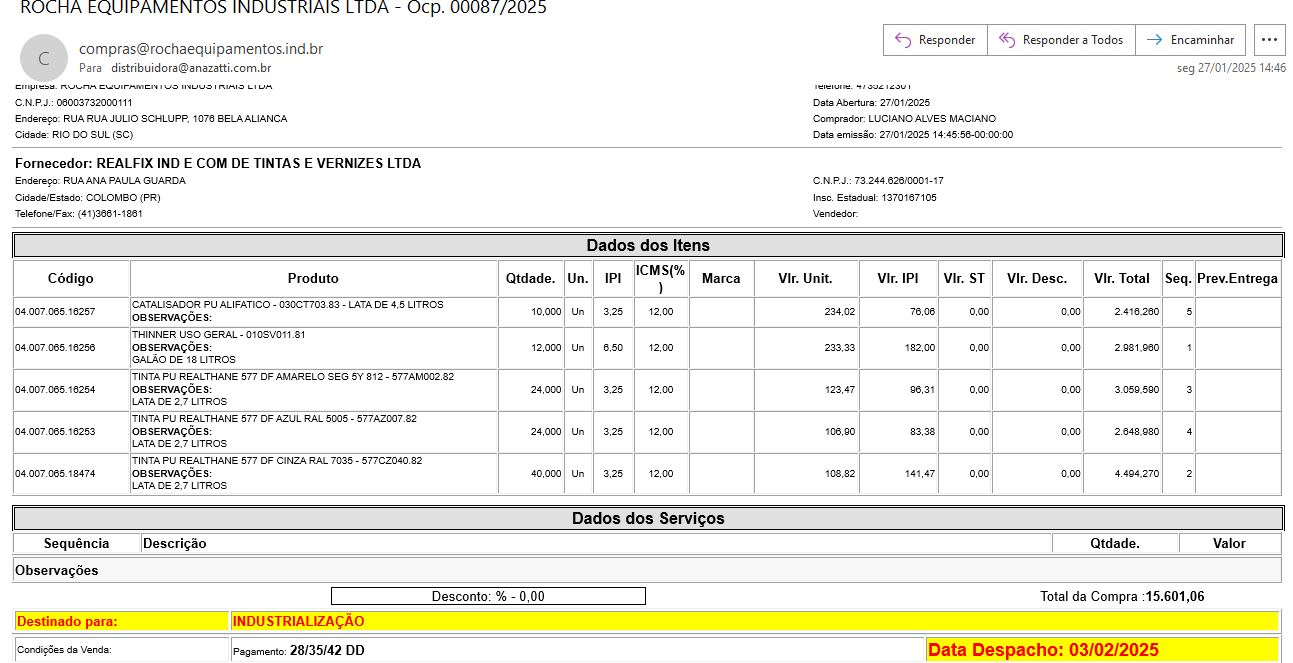Viewport: 1293px width, 663px height.
Task: Click the Dados dos Serviços section header
Action: (x=647, y=518)
